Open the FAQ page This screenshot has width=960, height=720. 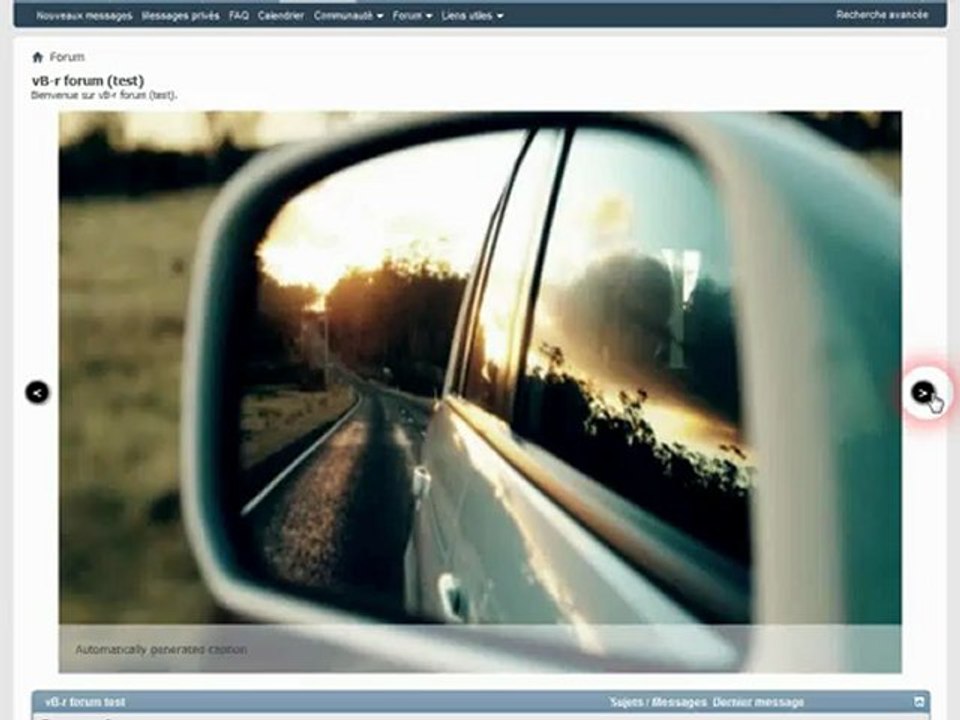239,15
